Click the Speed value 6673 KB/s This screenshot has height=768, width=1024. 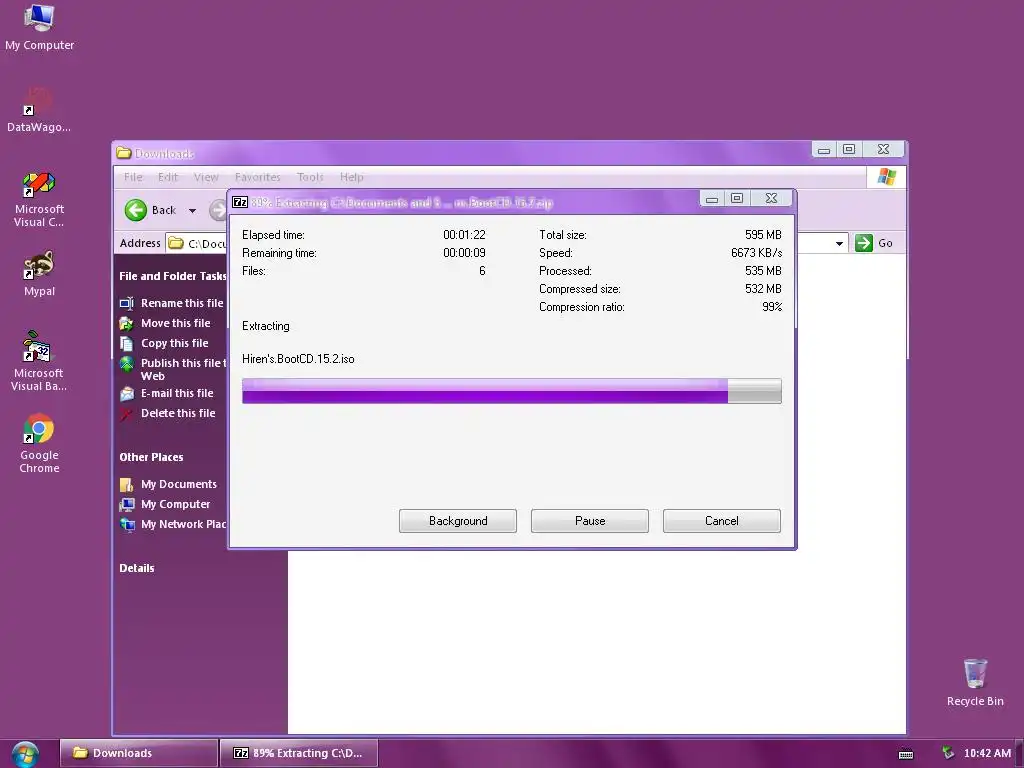(x=756, y=253)
